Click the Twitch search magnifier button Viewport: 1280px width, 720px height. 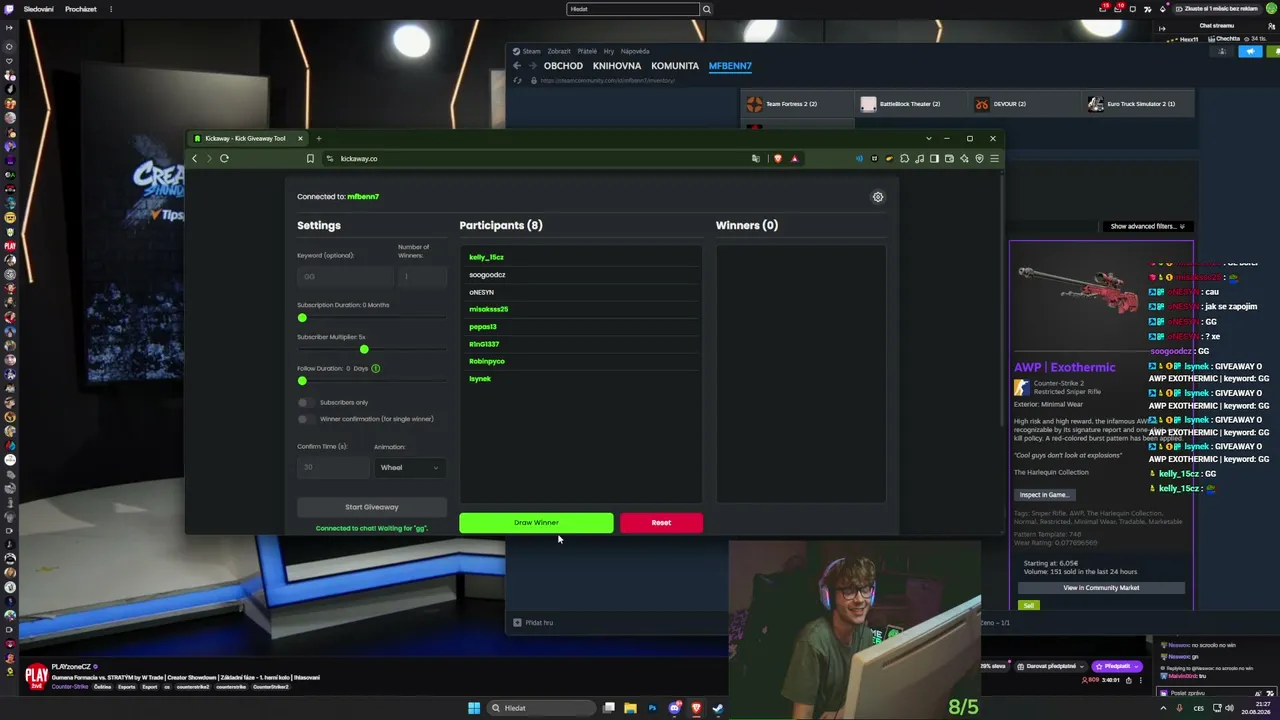point(706,9)
